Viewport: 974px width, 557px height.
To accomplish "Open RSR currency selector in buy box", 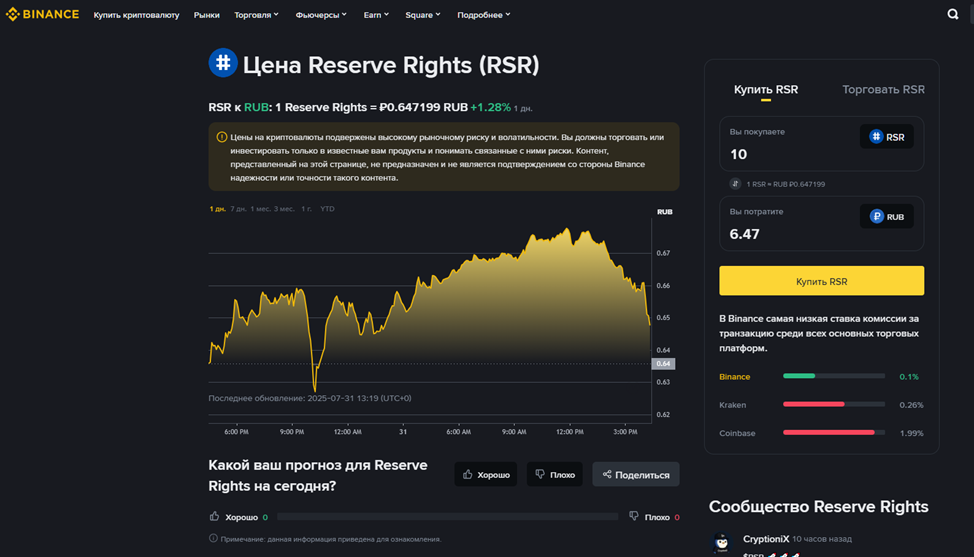I will pos(886,137).
